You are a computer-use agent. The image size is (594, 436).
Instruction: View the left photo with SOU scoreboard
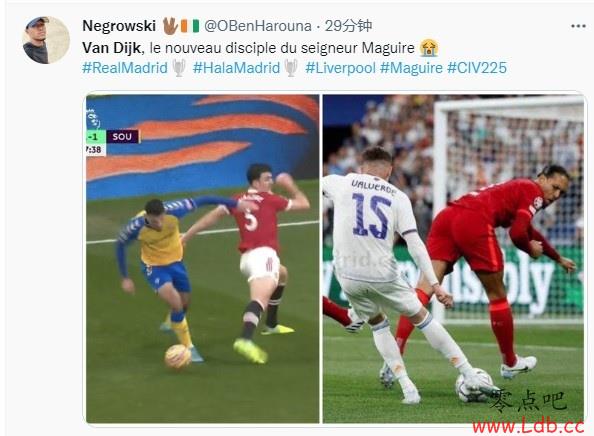pyautogui.click(x=203, y=259)
